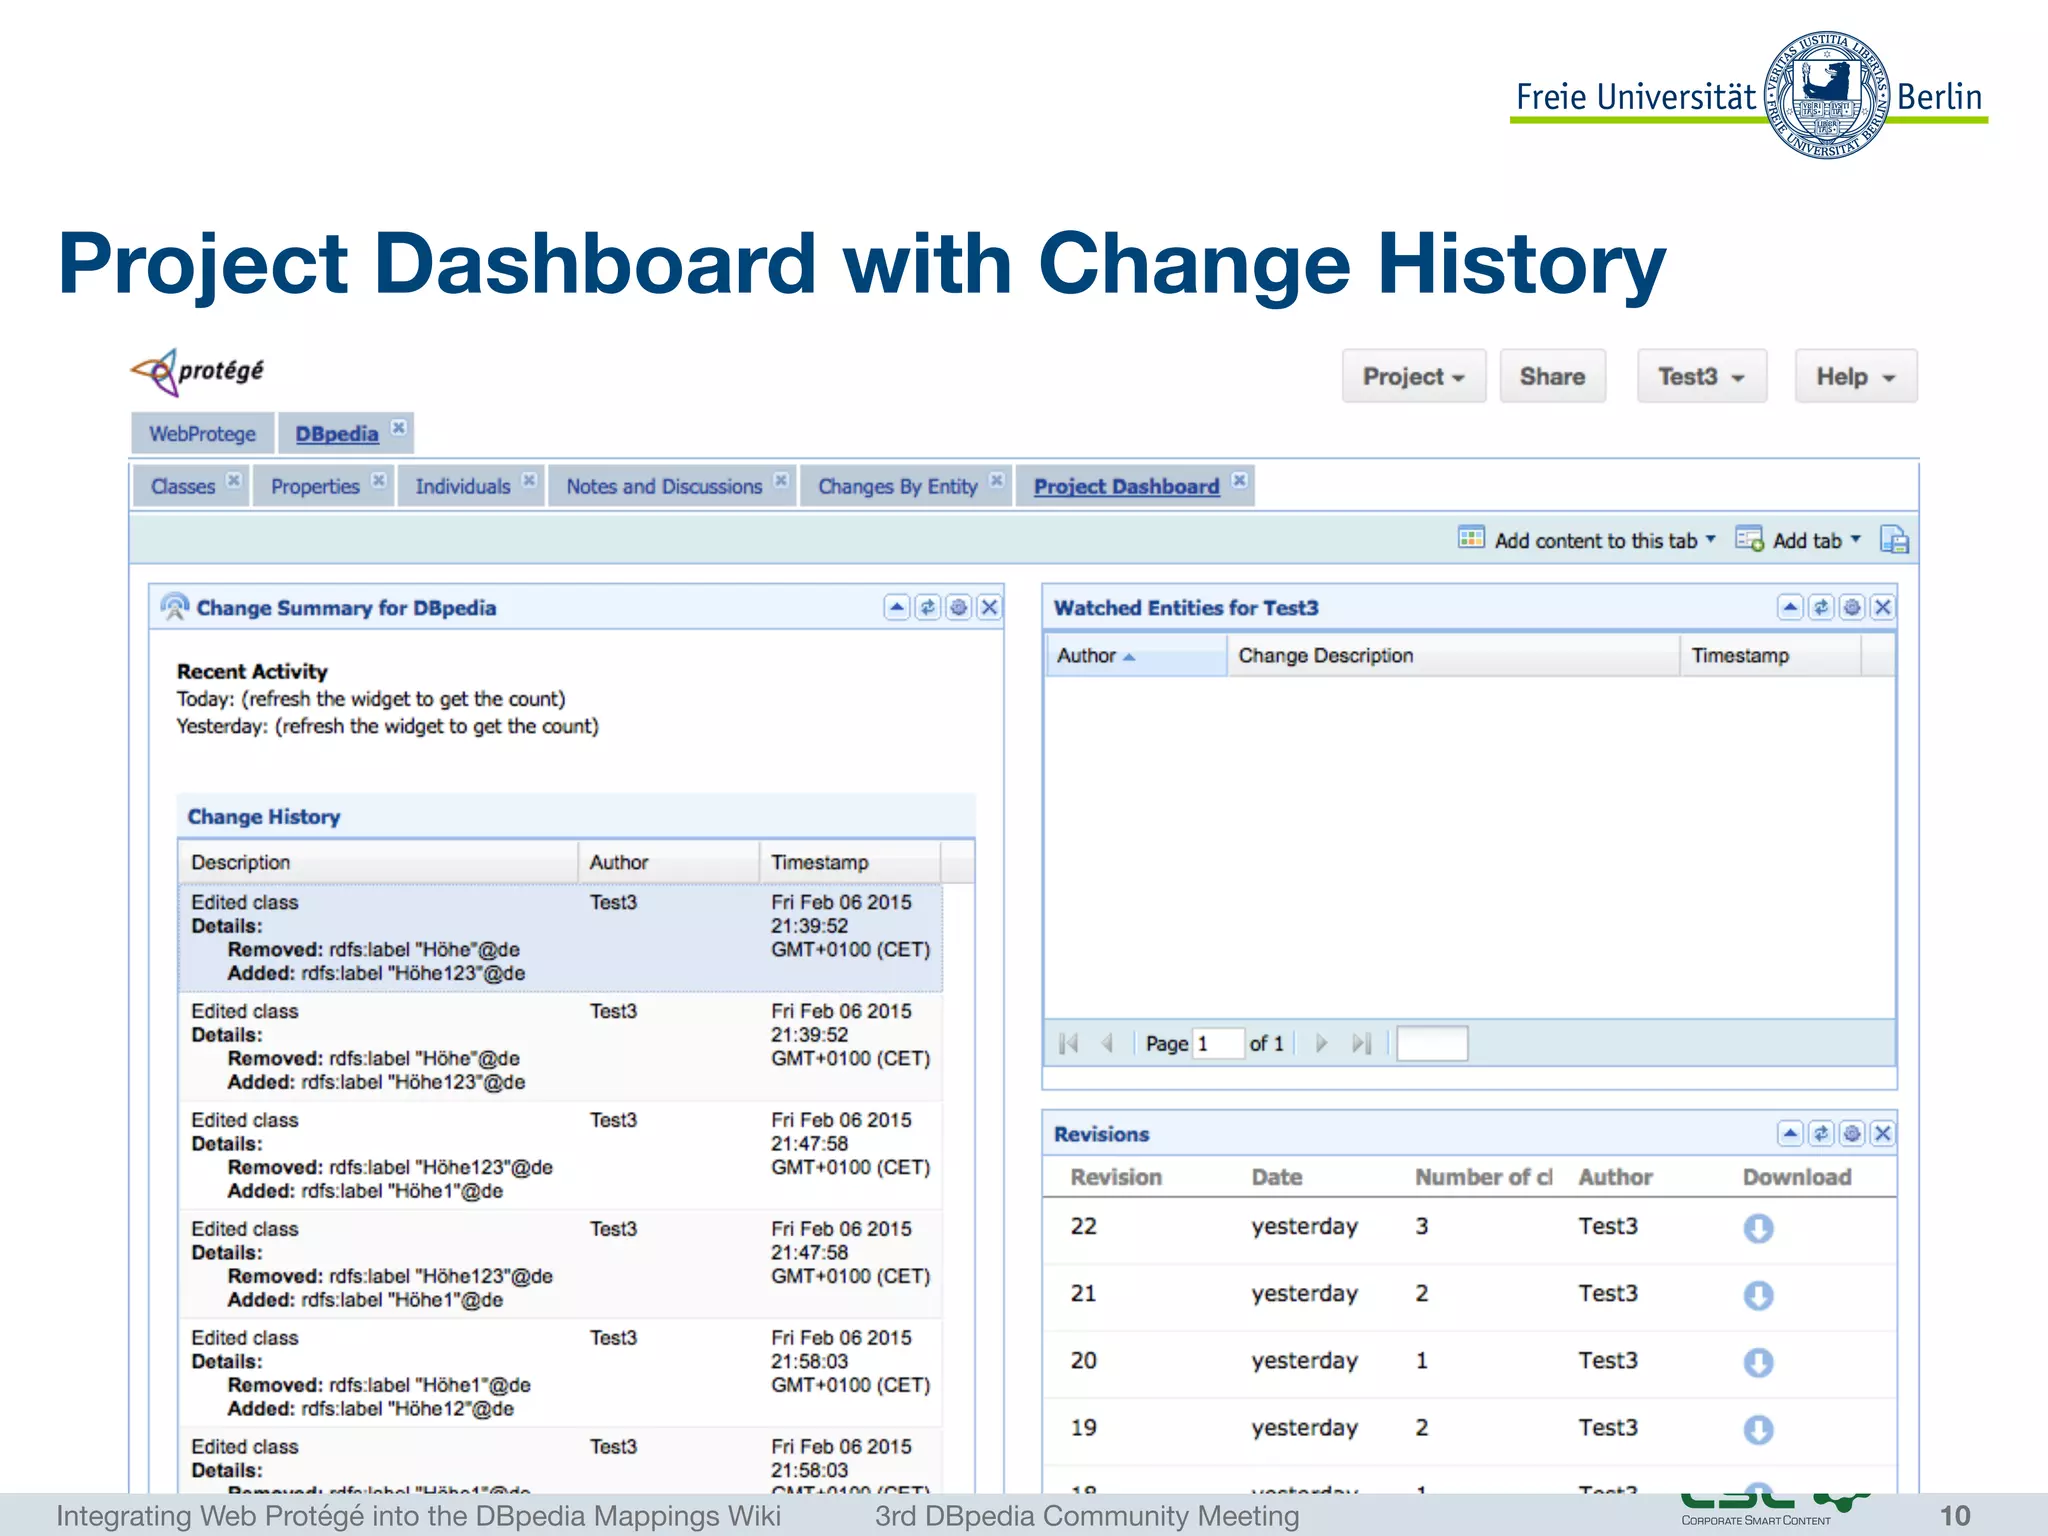Click the Number of changes column header
The image size is (2048, 1536).
(x=1484, y=1177)
